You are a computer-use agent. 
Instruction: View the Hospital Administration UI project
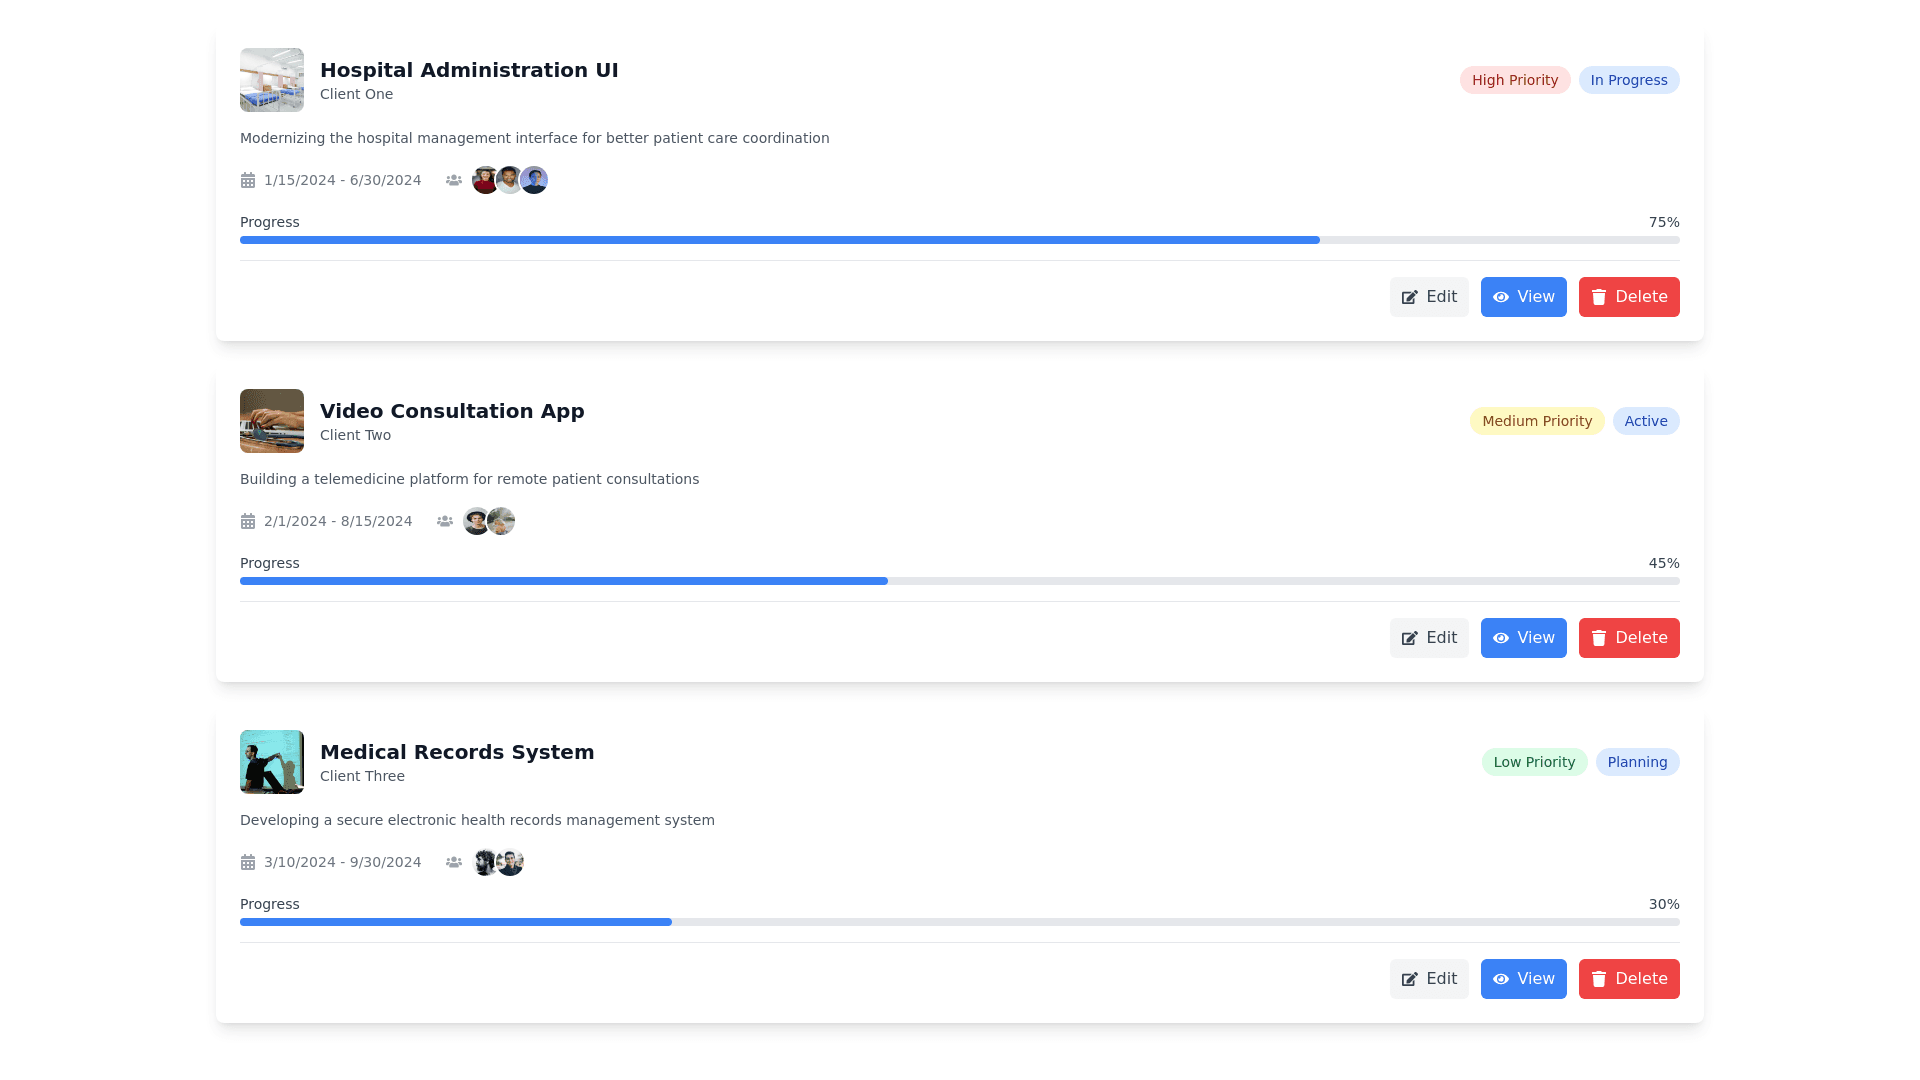[1523, 297]
